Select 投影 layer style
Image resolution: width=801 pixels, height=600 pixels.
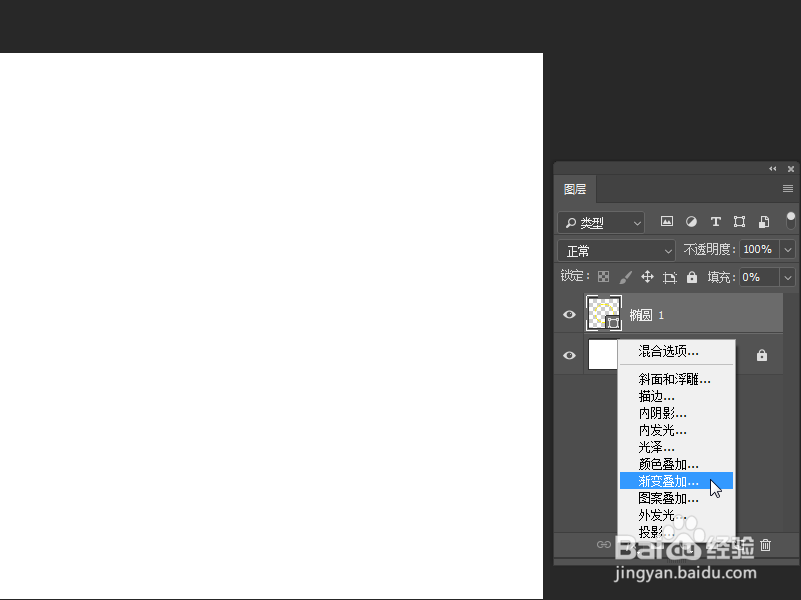coord(676,532)
